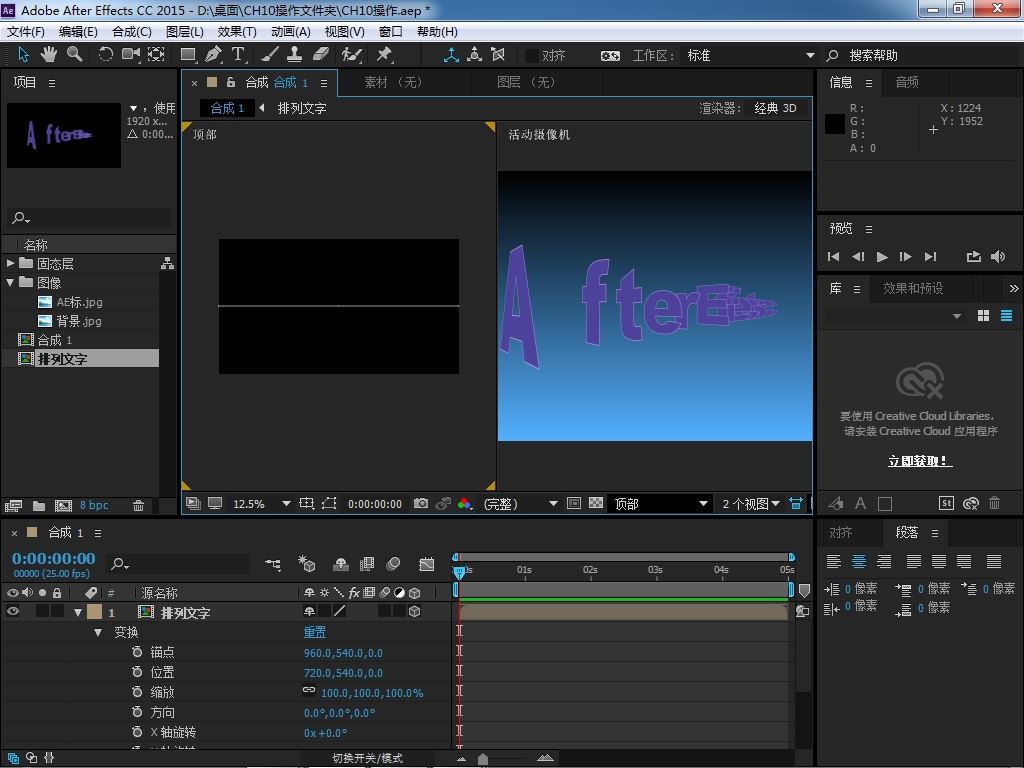Screen dimensions: 1024x768
Task: Play the preview with the play button
Action: click(882, 257)
